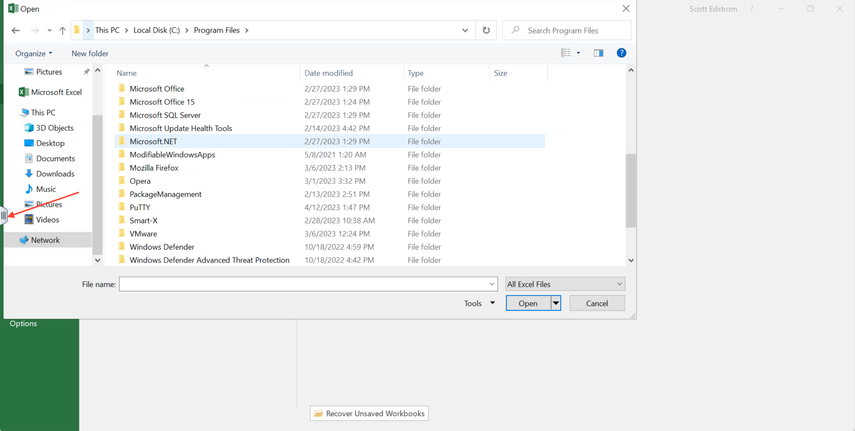Click the Back navigation arrow
This screenshot has height=431, width=855.
[16, 30]
